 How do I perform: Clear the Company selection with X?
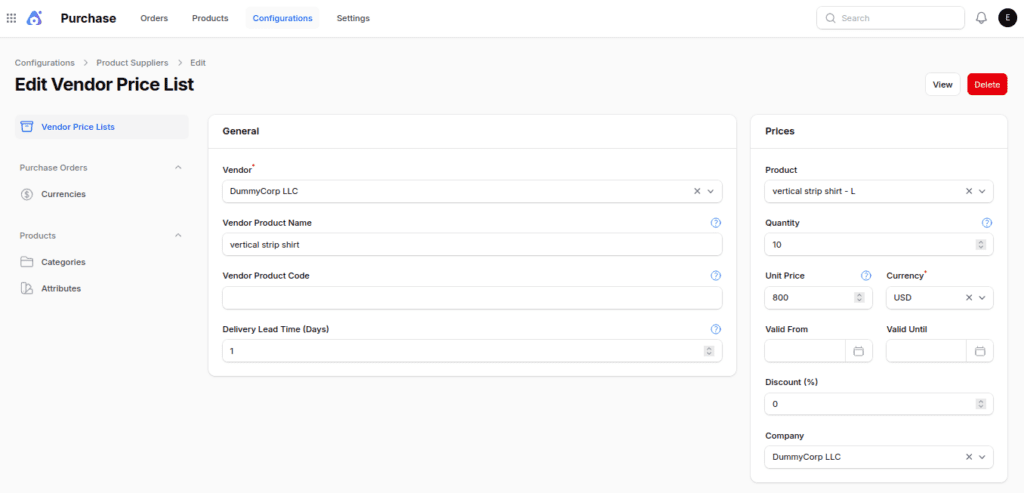pos(969,457)
